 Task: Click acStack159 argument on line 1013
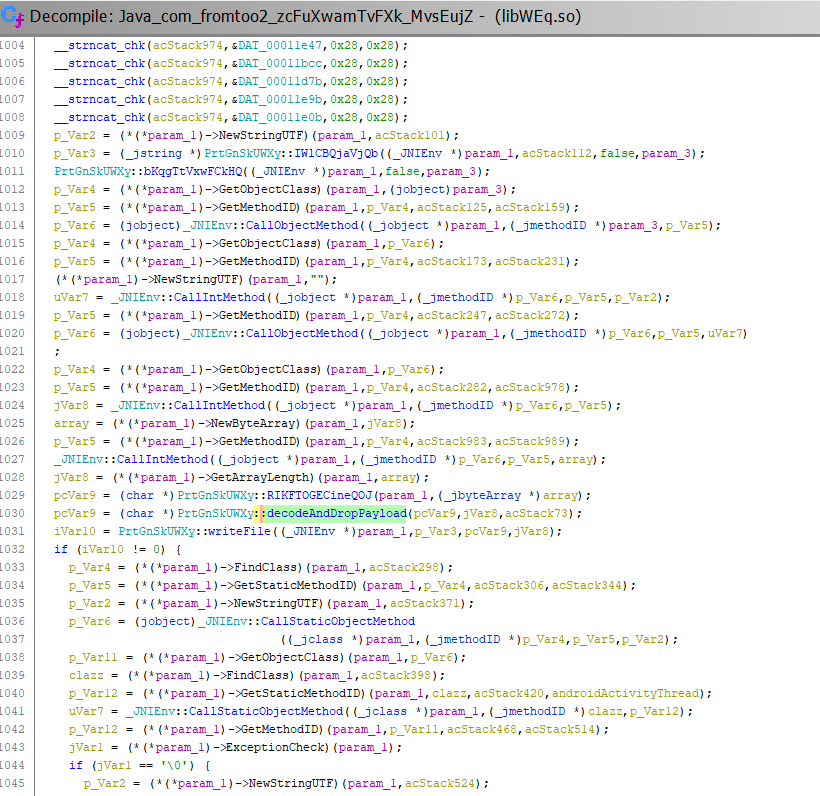click(530, 208)
